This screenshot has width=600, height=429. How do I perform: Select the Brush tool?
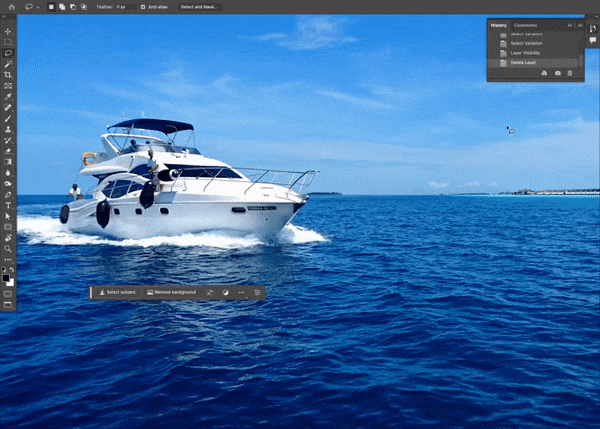8,118
